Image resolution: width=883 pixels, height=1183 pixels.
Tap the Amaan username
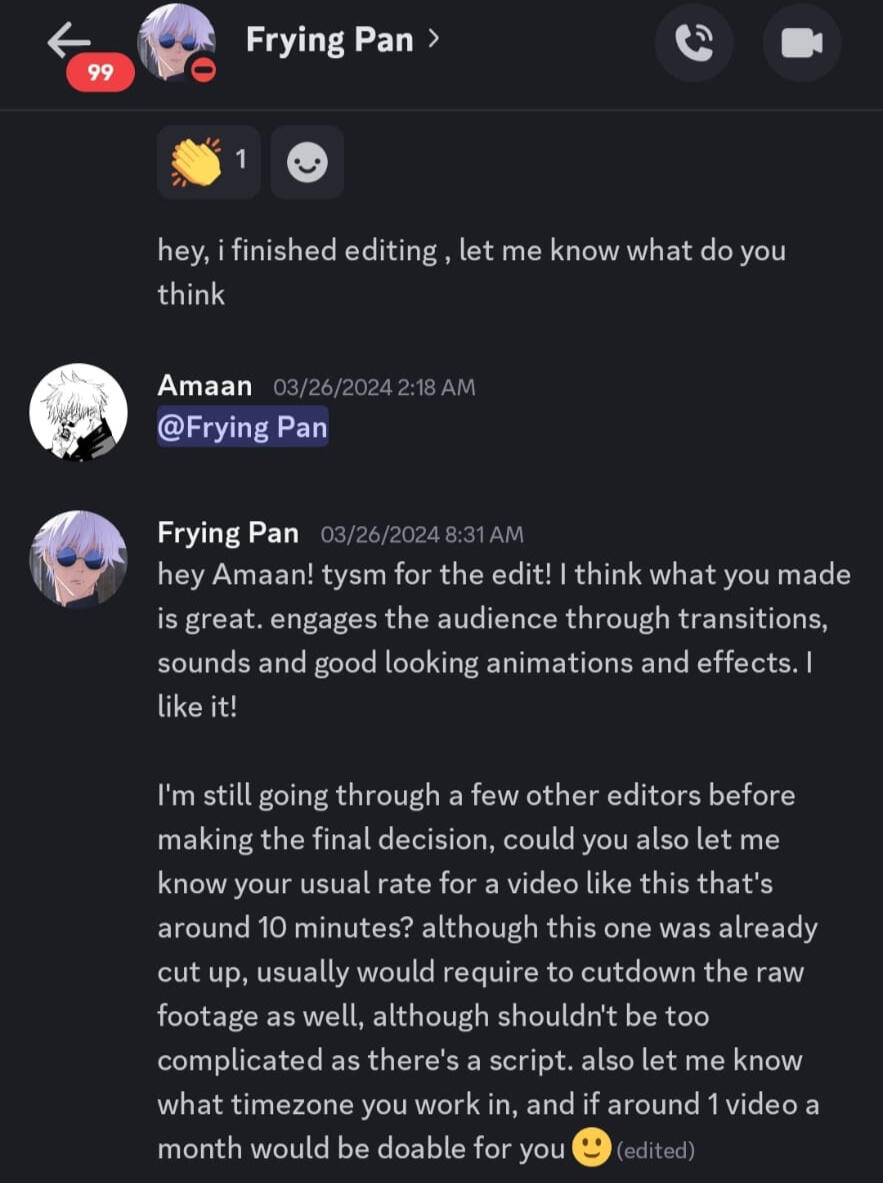tap(204, 385)
